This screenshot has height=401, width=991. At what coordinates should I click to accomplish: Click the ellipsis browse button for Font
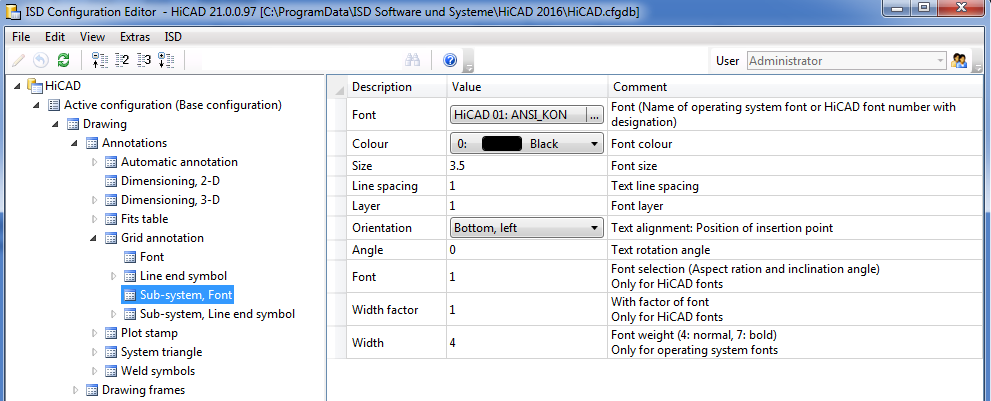coord(595,114)
